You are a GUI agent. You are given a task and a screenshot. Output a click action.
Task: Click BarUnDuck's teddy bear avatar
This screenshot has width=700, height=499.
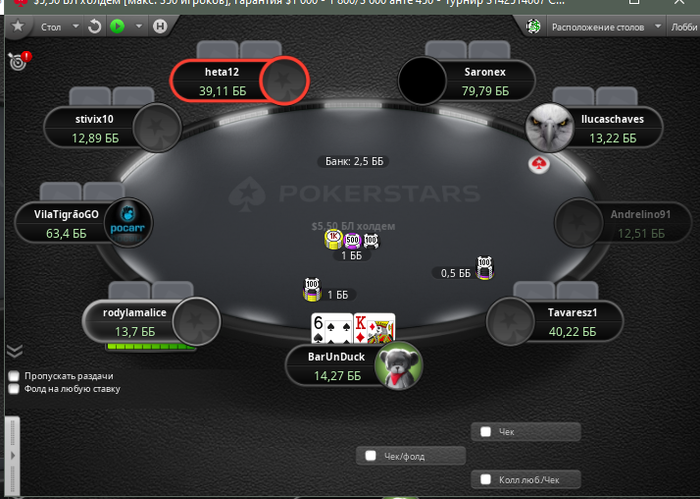(x=399, y=366)
